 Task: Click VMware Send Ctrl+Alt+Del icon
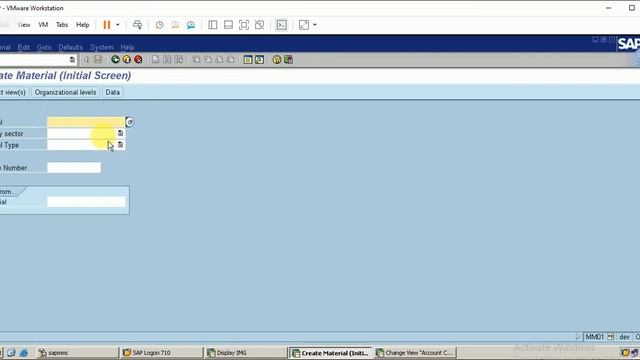coord(138,25)
